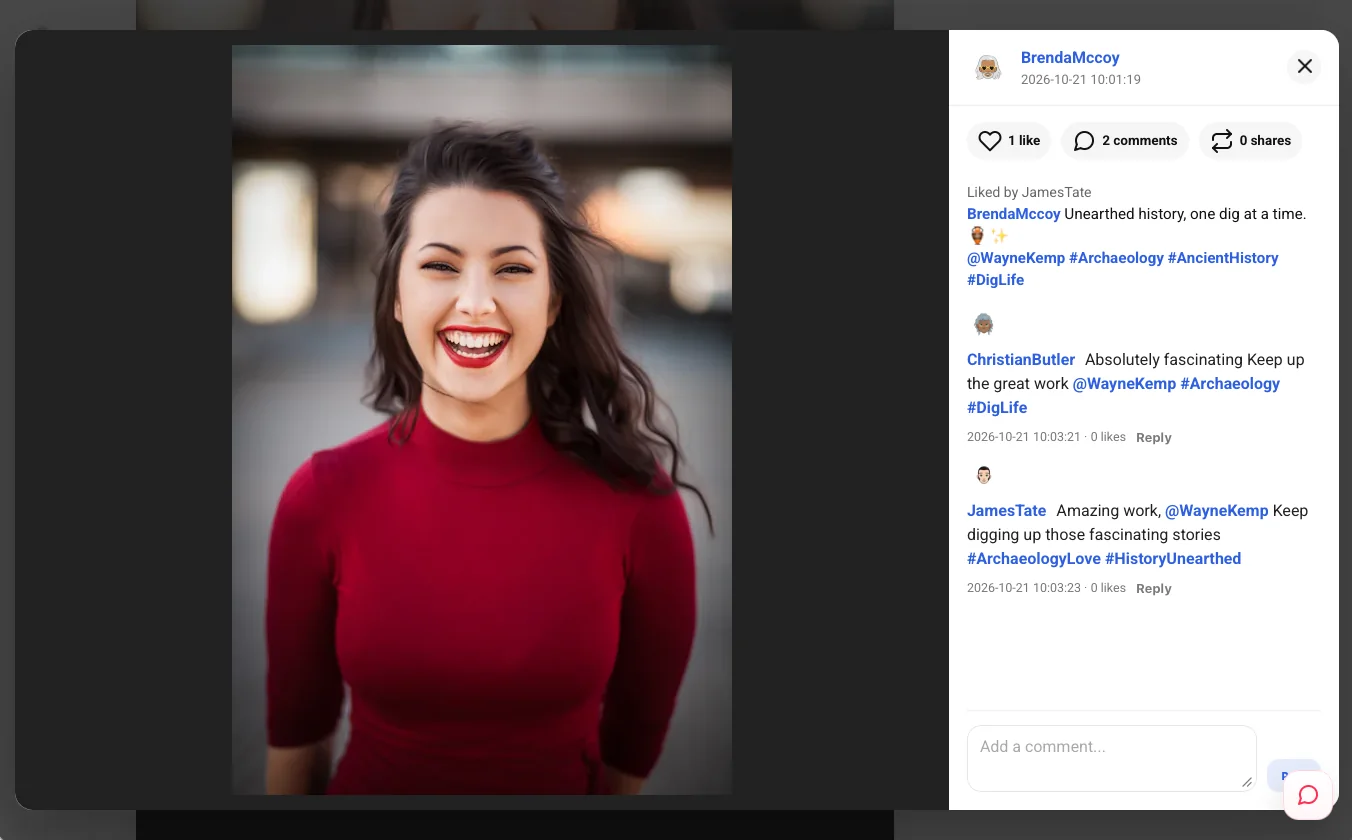Click the post timestamp 2026-10-21 10:01:19
This screenshot has width=1352, height=840.
1081,80
